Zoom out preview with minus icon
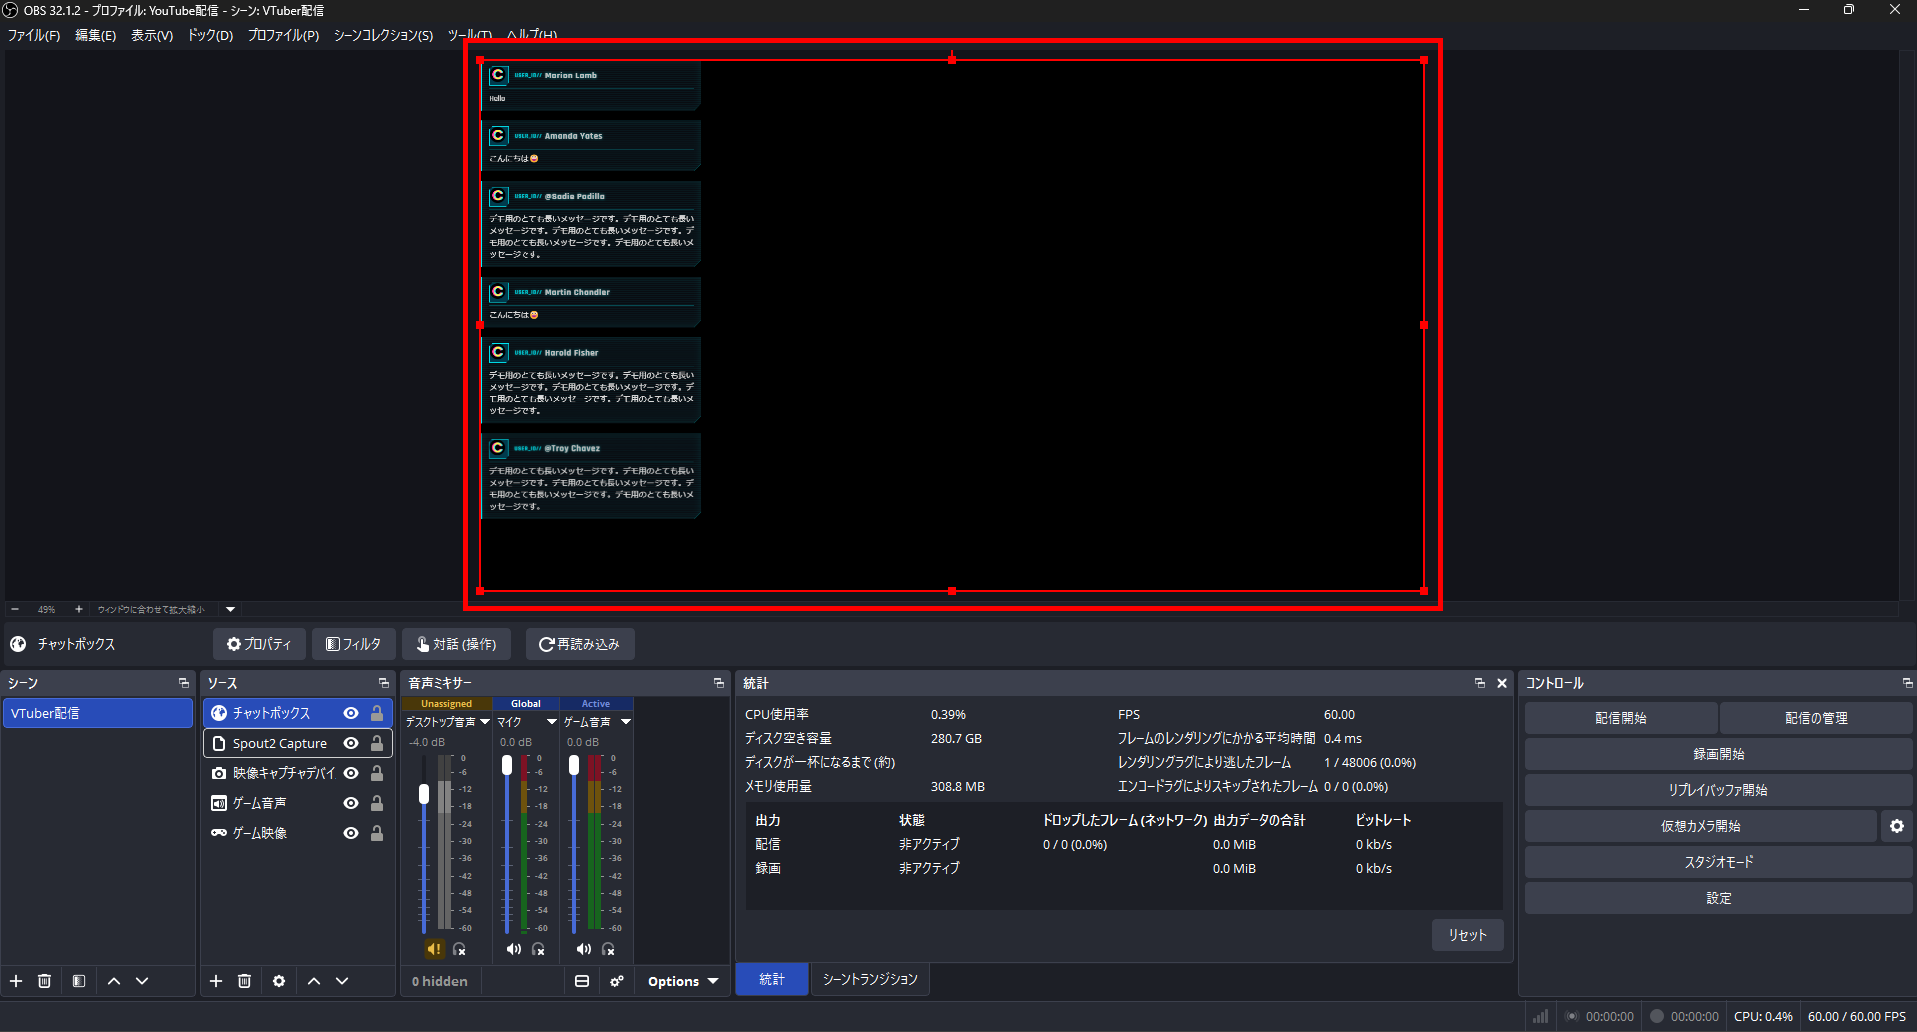The width and height of the screenshot is (1917, 1032). [15, 609]
